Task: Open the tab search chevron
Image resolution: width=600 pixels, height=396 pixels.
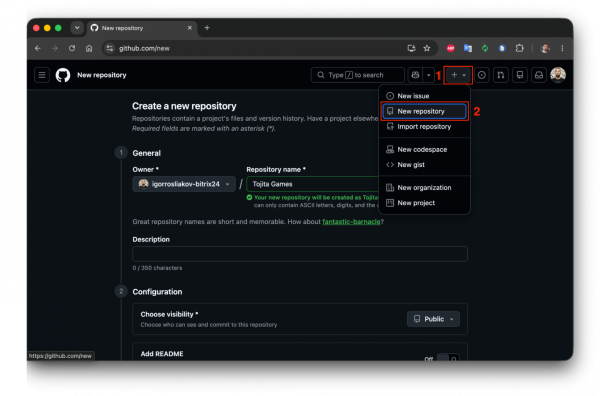Action: (77, 28)
